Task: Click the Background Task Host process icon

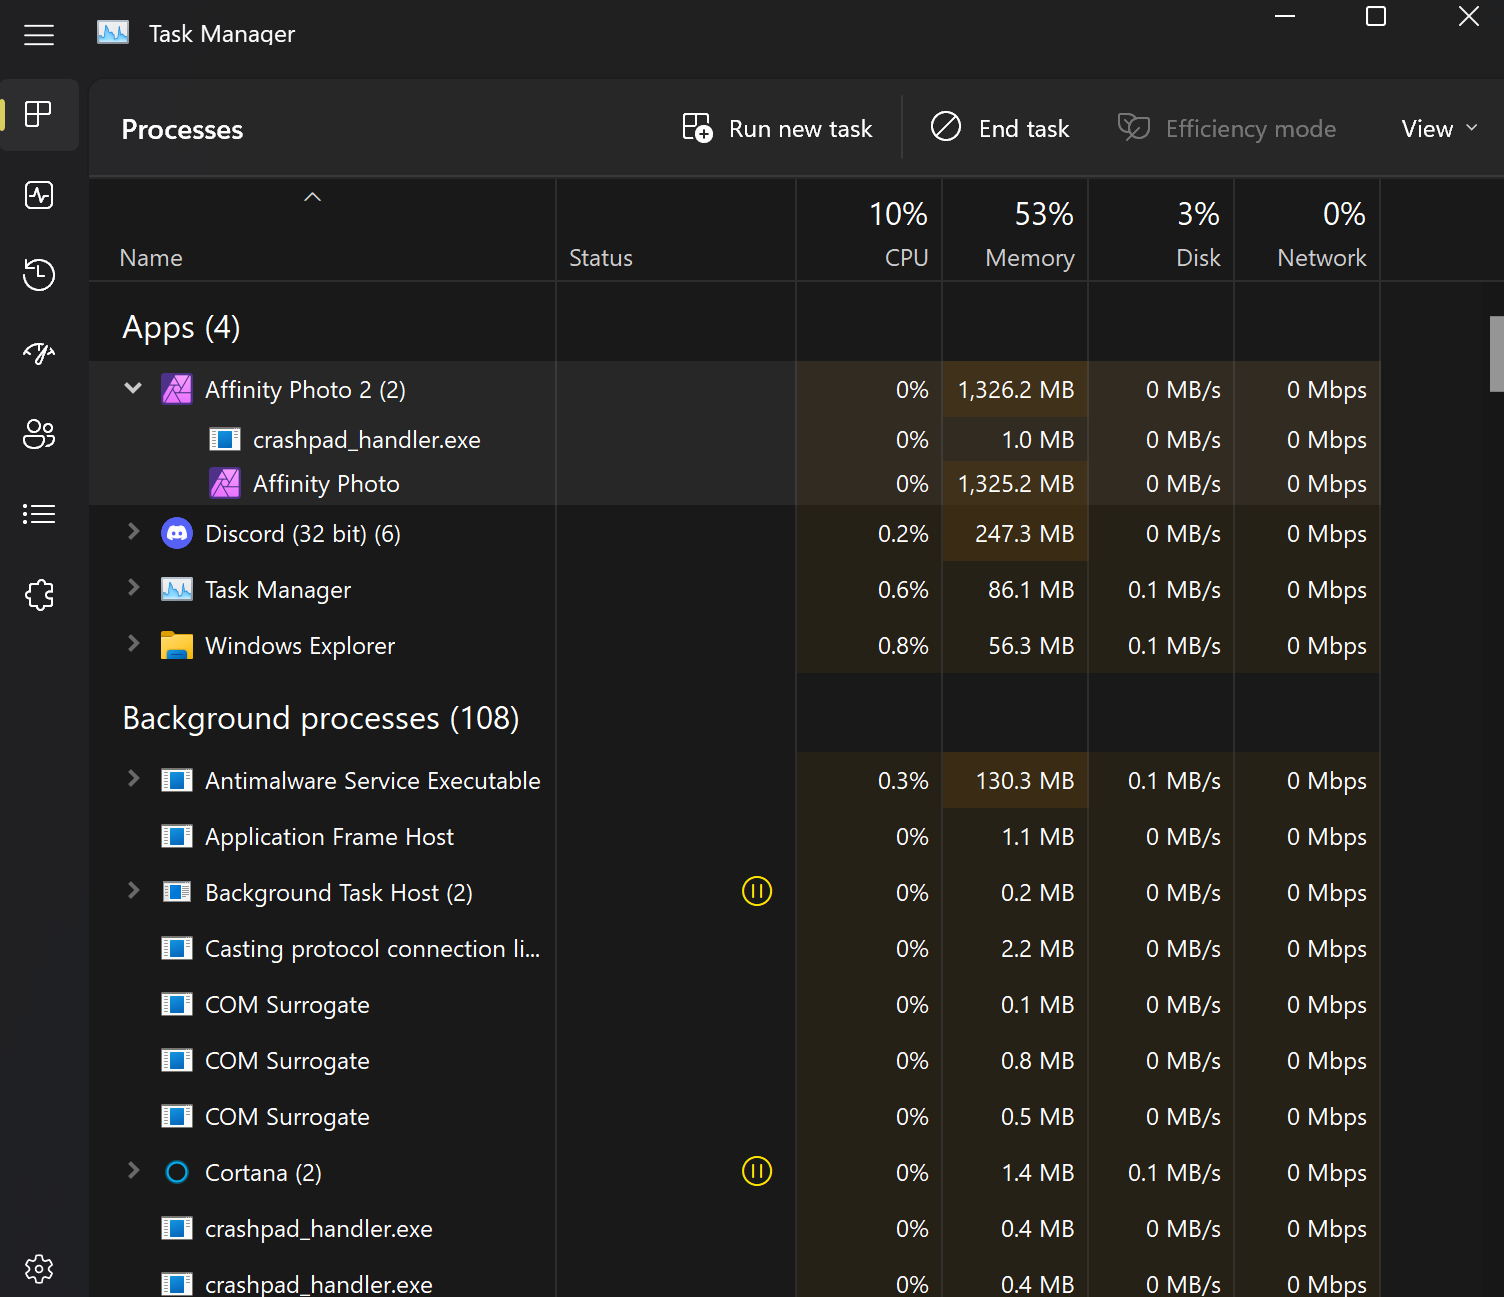Action: point(177,892)
